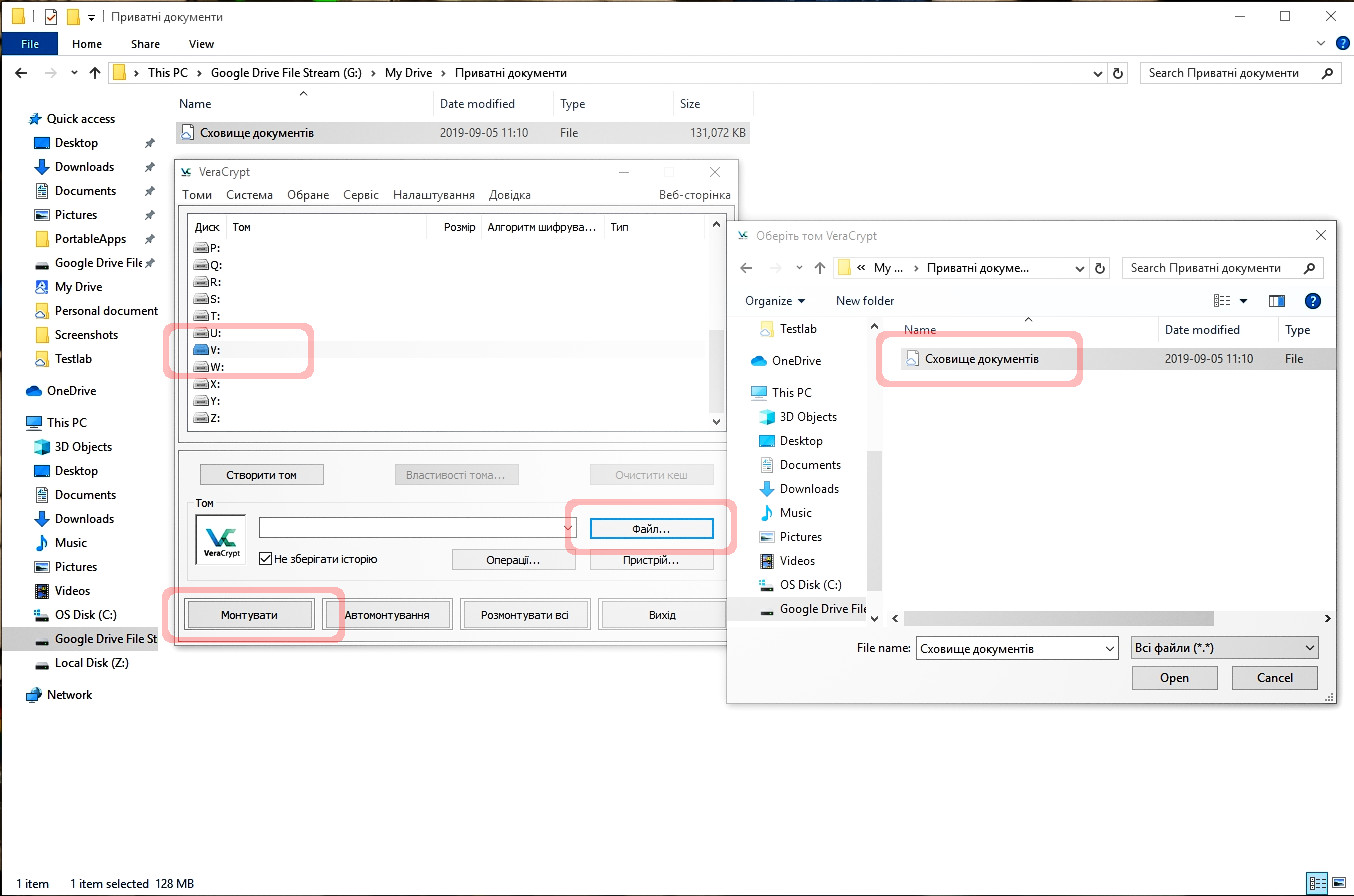The height and width of the screenshot is (896, 1354).
Task: Open Всі файли (*.*) file type dropdown
Action: tap(1225, 649)
